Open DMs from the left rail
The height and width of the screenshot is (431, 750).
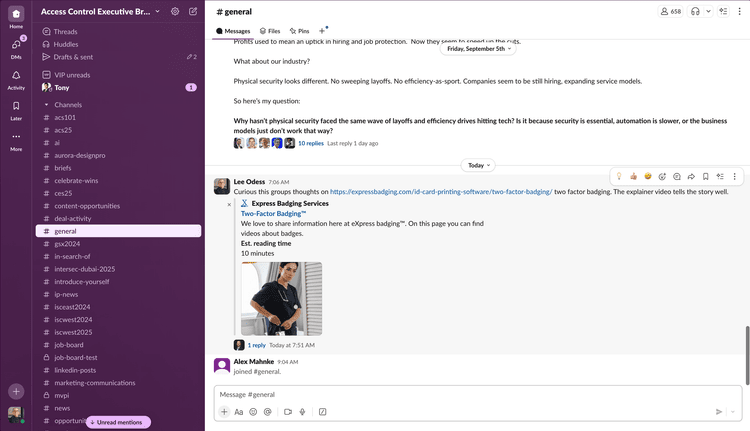(x=16, y=48)
